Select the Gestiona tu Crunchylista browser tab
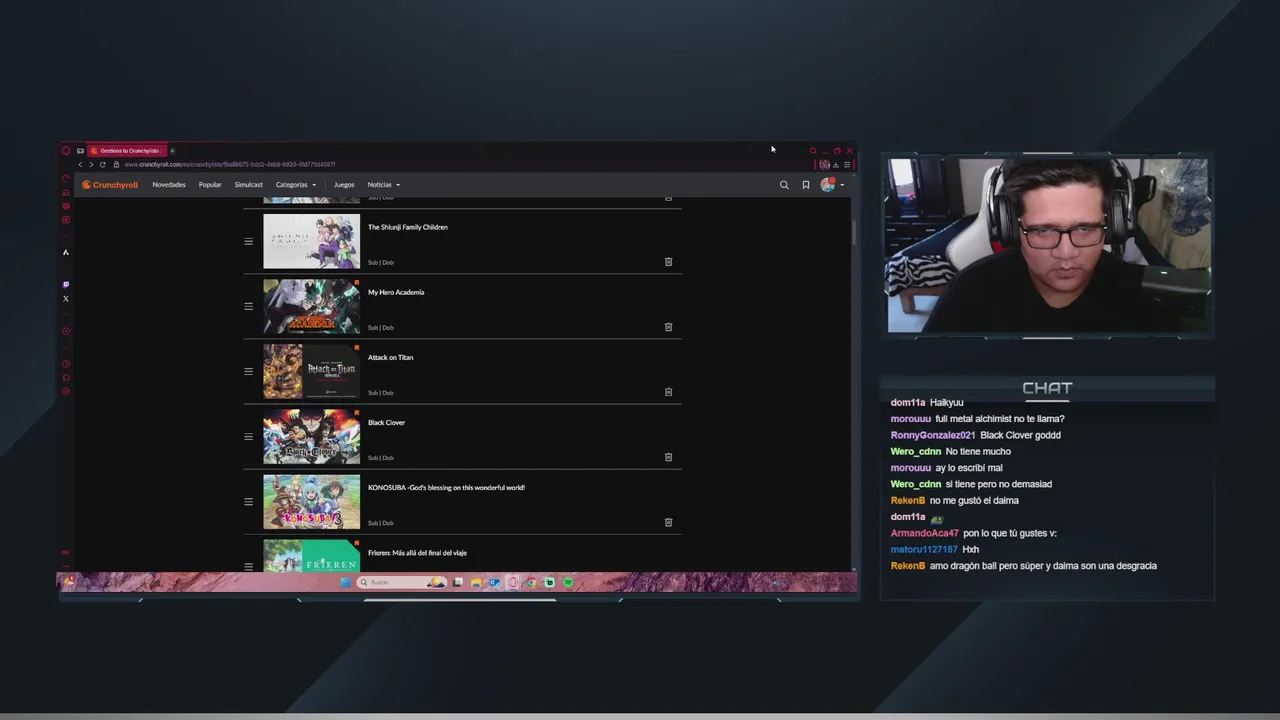The image size is (1280, 720). pos(126,151)
